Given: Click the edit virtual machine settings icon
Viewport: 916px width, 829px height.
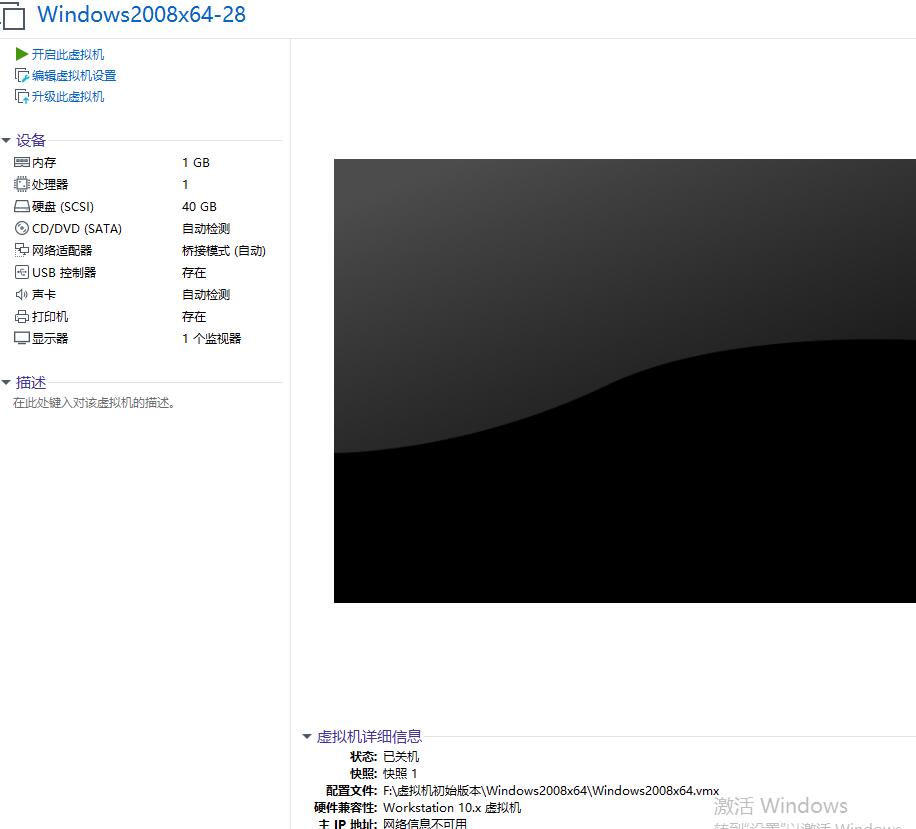Looking at the screenshot, I should [22, 75].
